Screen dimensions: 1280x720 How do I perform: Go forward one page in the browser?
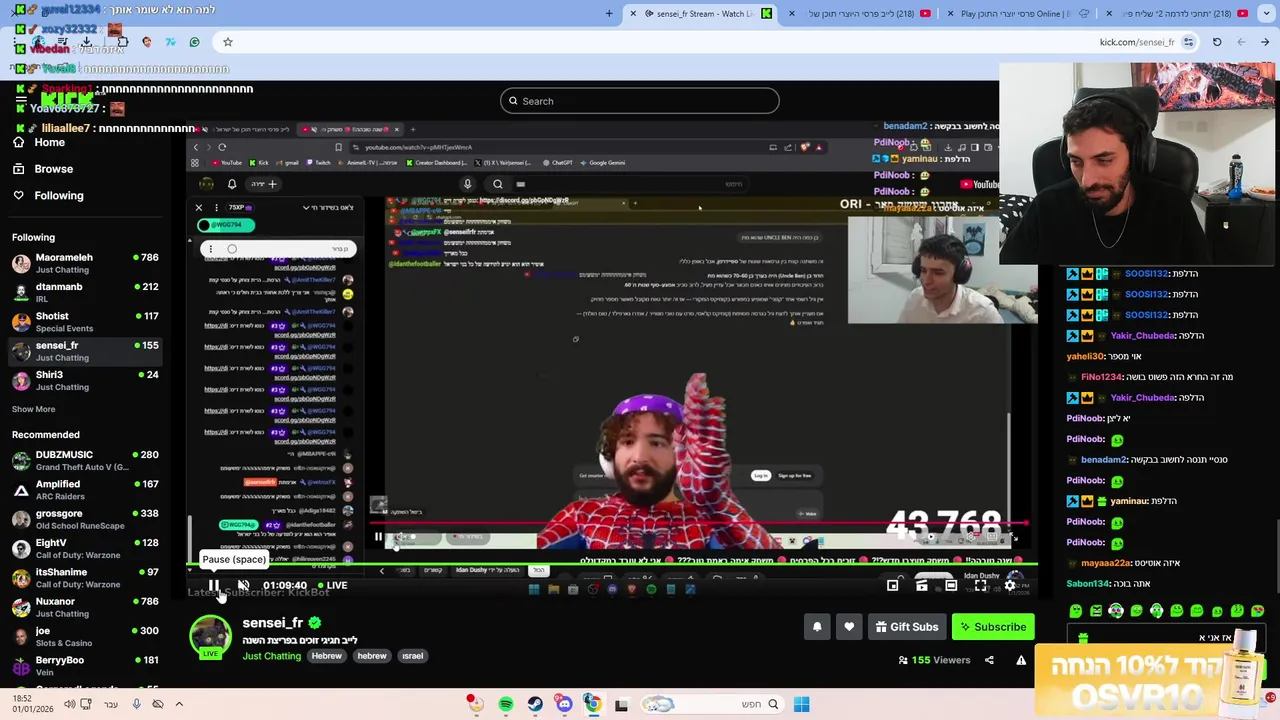coord(1241,42)
